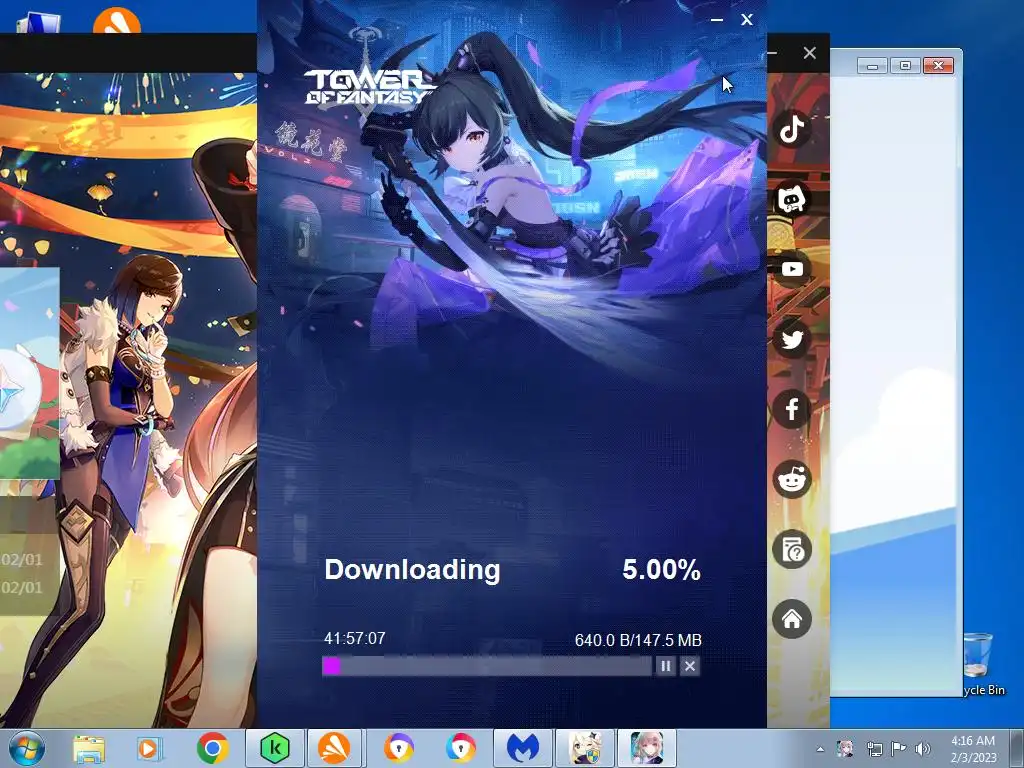The height and width of the screenshot is (768, 1024).
Task: Click the magenta download progress bar
Action: coord(487,666)
